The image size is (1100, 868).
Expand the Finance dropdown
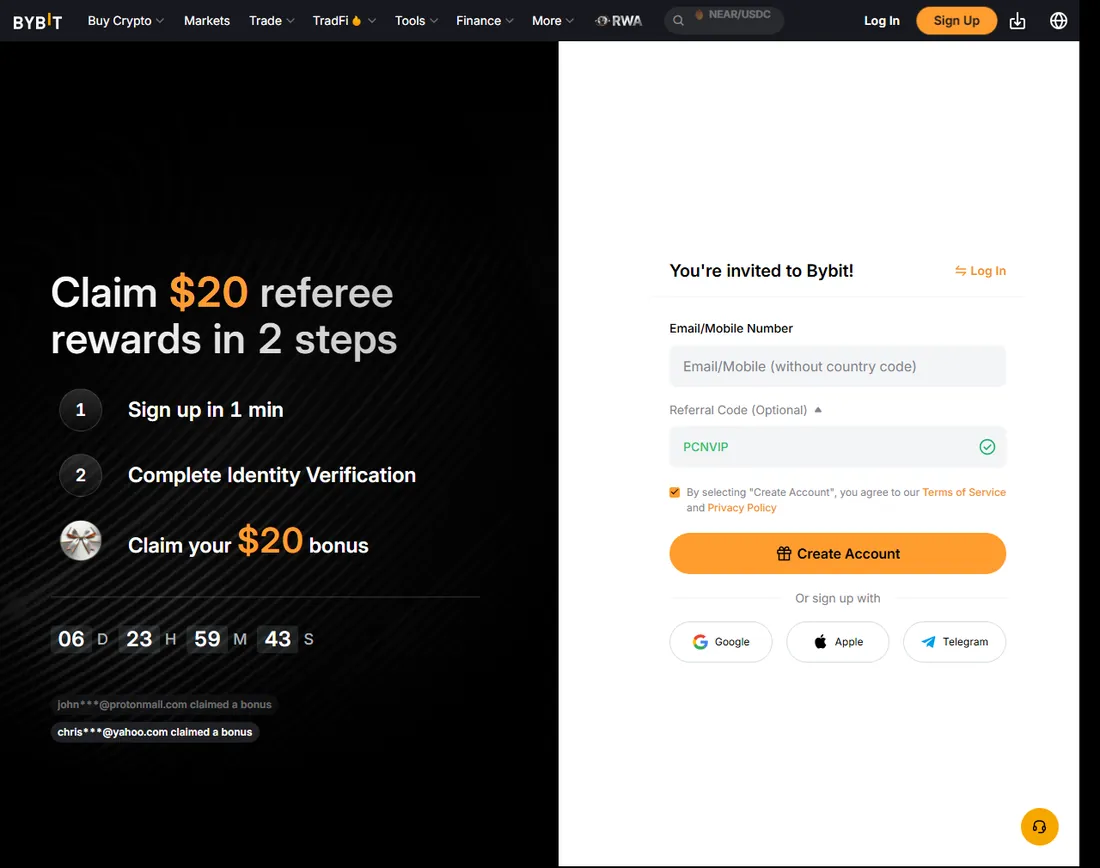click(x=485, y=21)
